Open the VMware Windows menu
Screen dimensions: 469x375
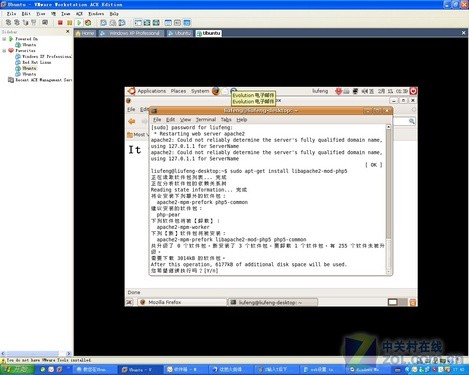point(96,14)
